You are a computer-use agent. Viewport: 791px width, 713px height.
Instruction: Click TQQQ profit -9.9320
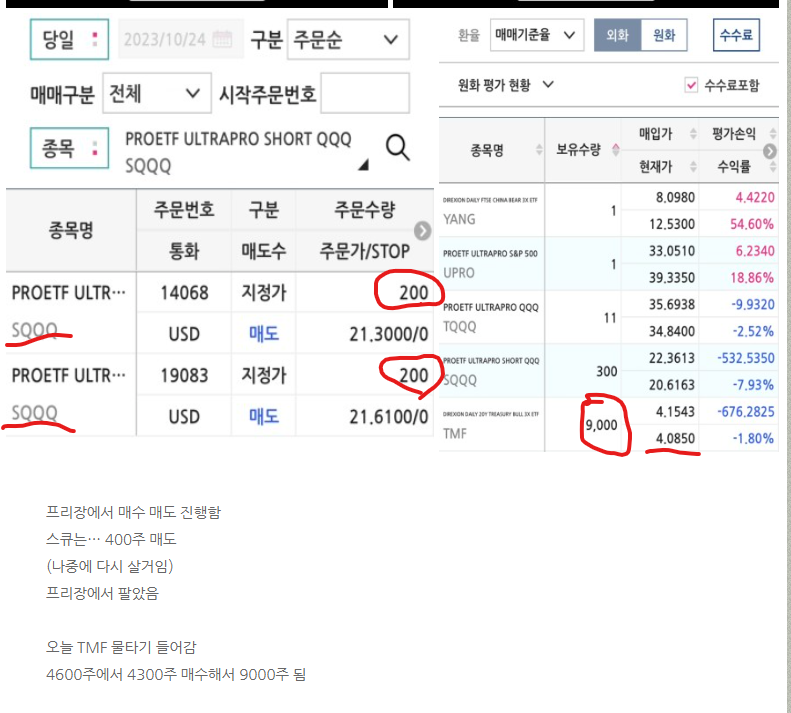pos(753,304)
